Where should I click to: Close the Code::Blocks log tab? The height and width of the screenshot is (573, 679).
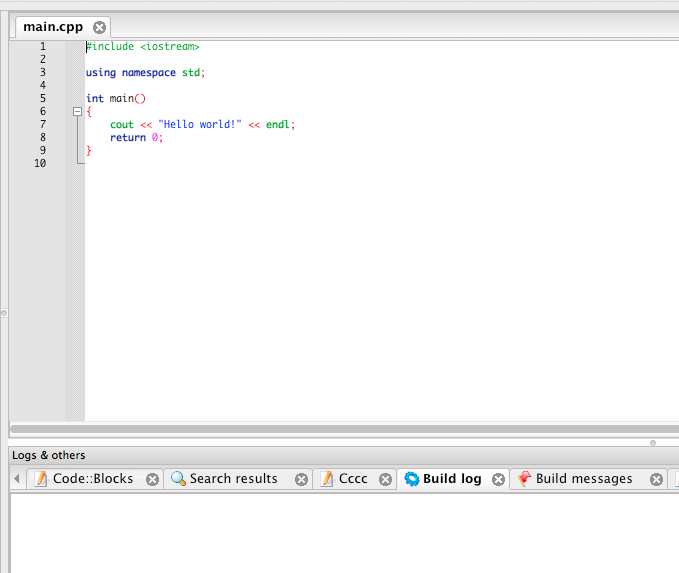(x=152, y=480)
